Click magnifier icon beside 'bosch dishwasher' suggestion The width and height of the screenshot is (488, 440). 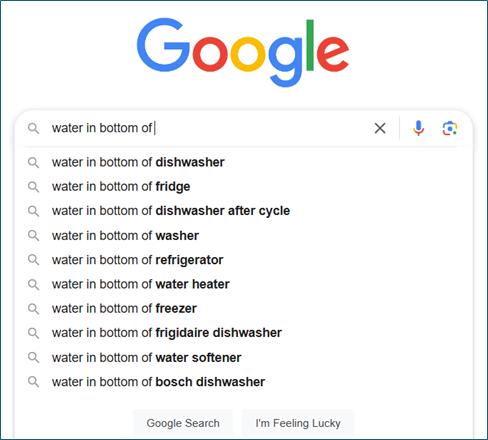(33, 382)
